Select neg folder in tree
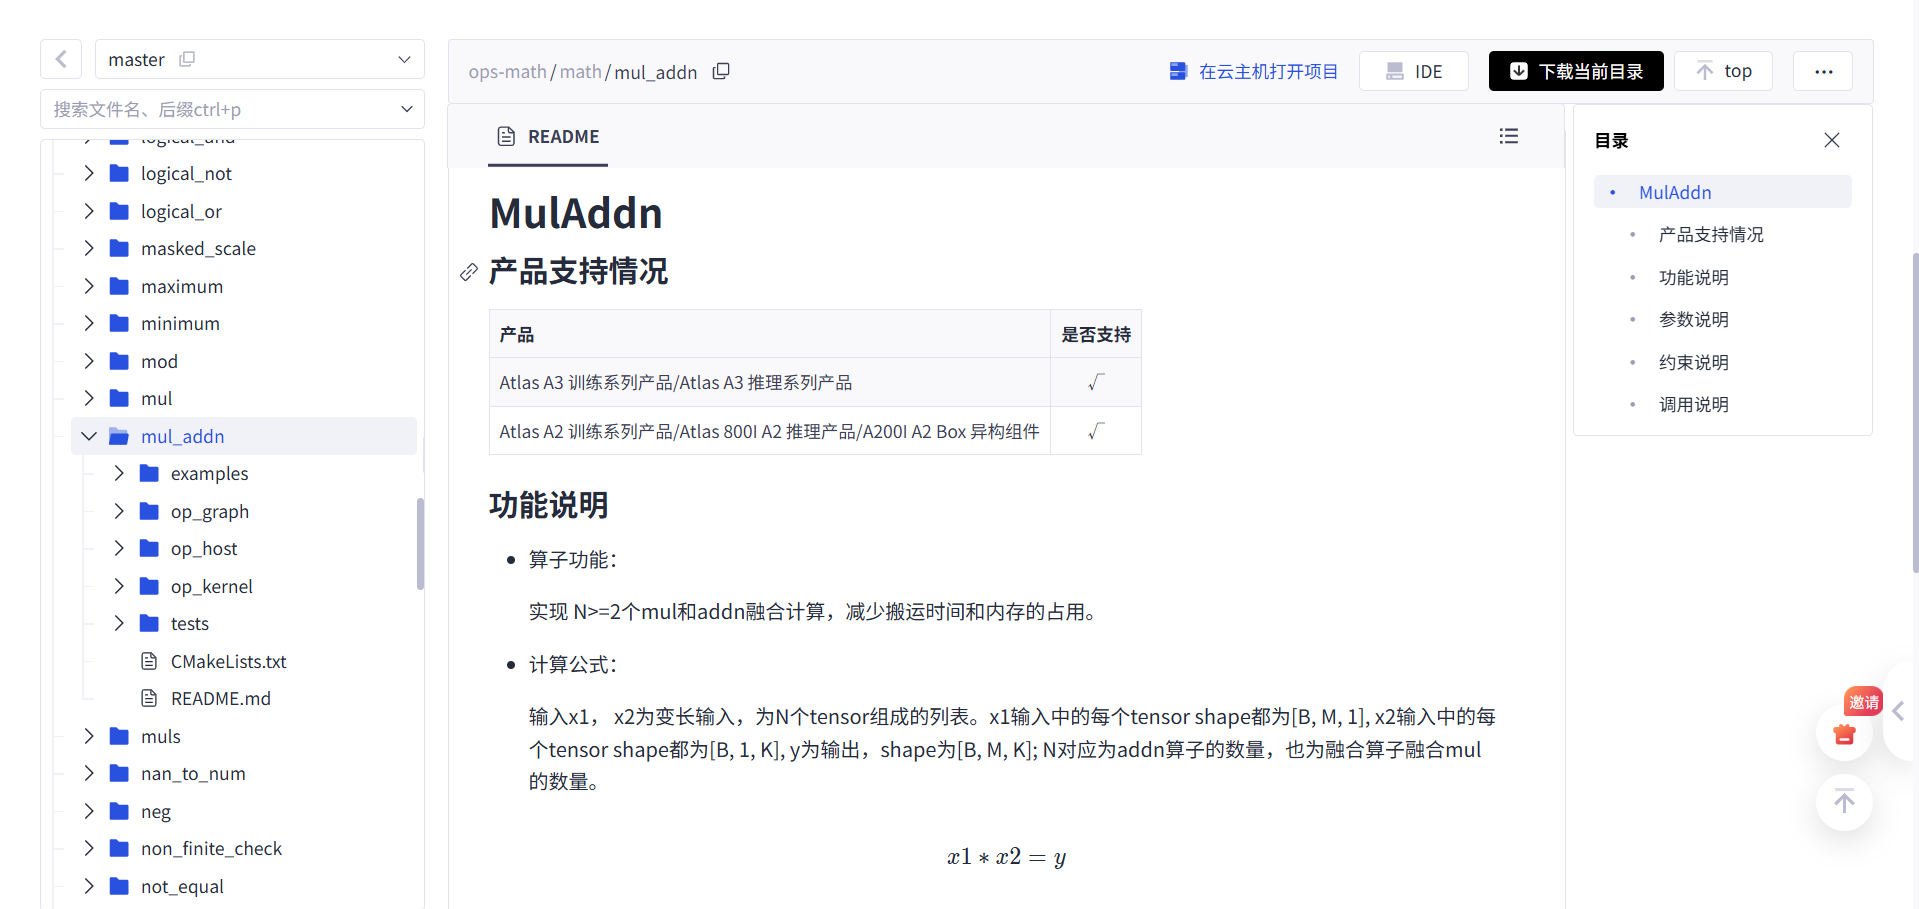Image resolution: width=1919 pixels, height=909 pixels. click(x=155, y=811)
